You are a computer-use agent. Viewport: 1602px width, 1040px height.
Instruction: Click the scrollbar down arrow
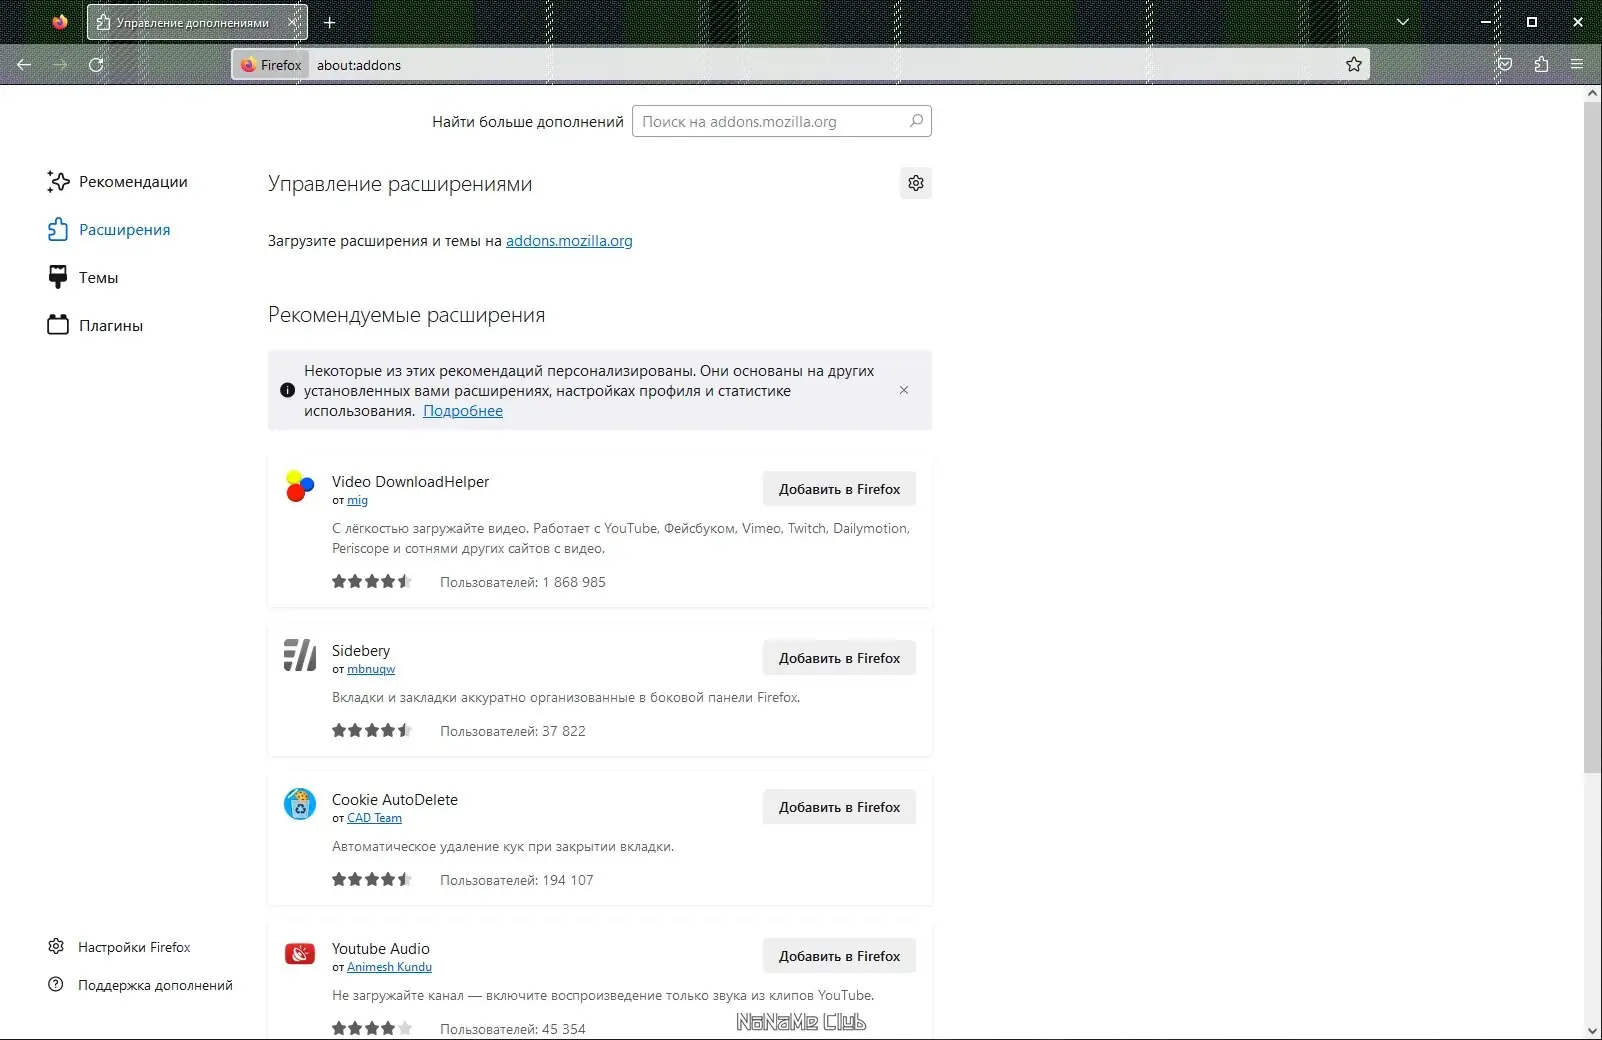coord(1593,1031)
